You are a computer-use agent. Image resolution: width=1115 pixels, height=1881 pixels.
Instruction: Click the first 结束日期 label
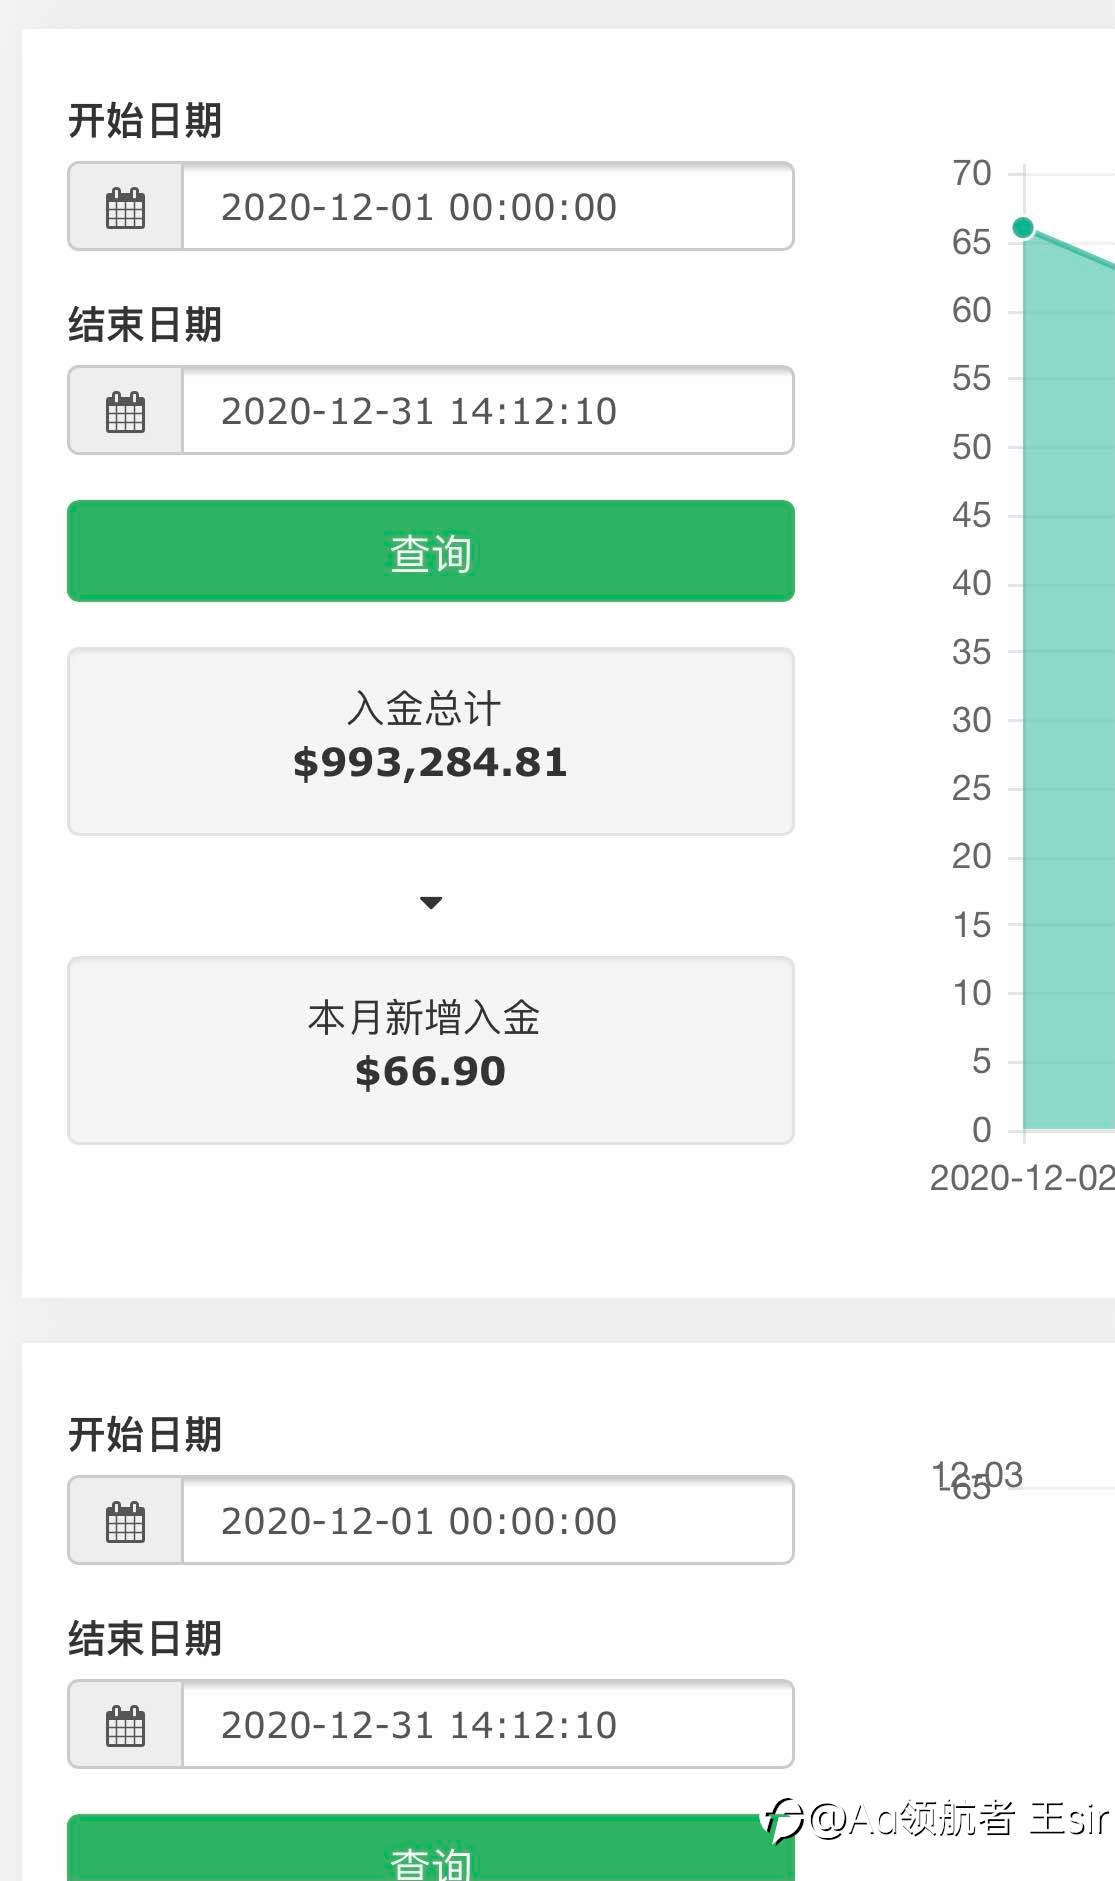tap(145, 325)
